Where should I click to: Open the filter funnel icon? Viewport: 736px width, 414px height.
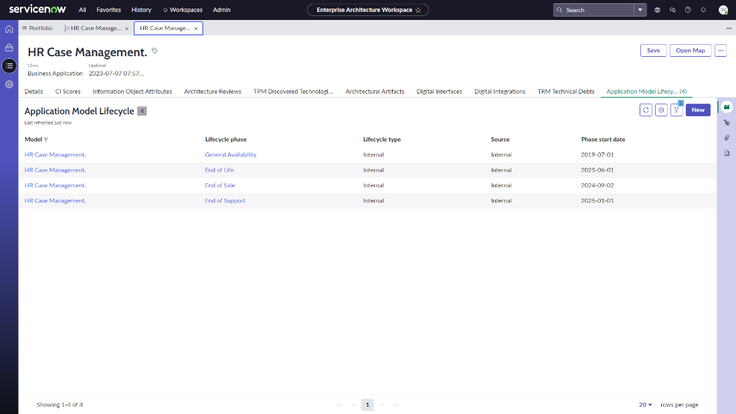[x=676, y=110]
